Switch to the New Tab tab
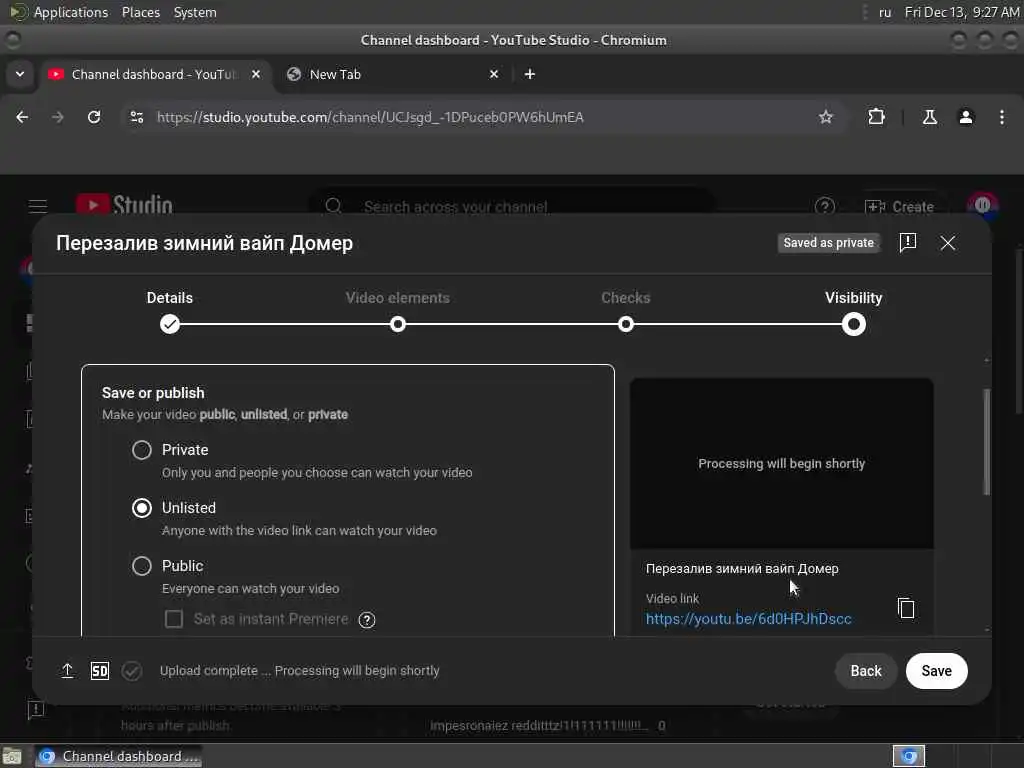This screenshot has height=768, width=1024. (392, 74)
